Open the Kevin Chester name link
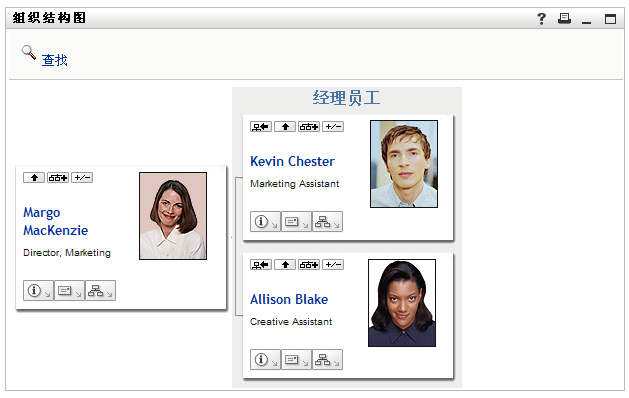This screenshot has height=398, width=629. (292, 161)
